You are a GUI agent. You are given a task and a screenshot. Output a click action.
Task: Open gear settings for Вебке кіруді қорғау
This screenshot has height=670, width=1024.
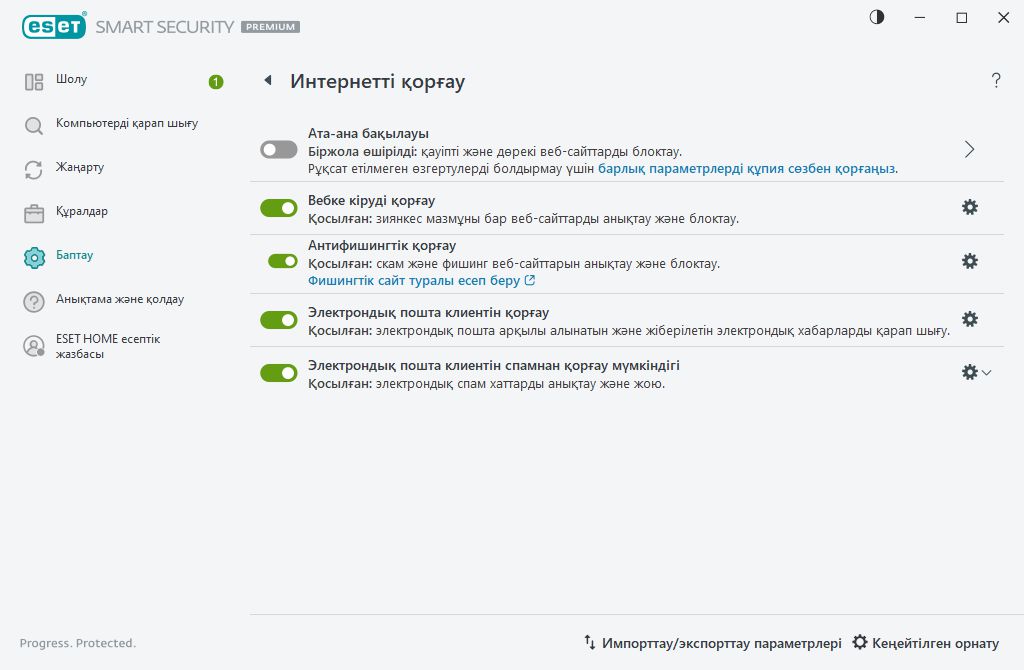[x=969, y=207]
